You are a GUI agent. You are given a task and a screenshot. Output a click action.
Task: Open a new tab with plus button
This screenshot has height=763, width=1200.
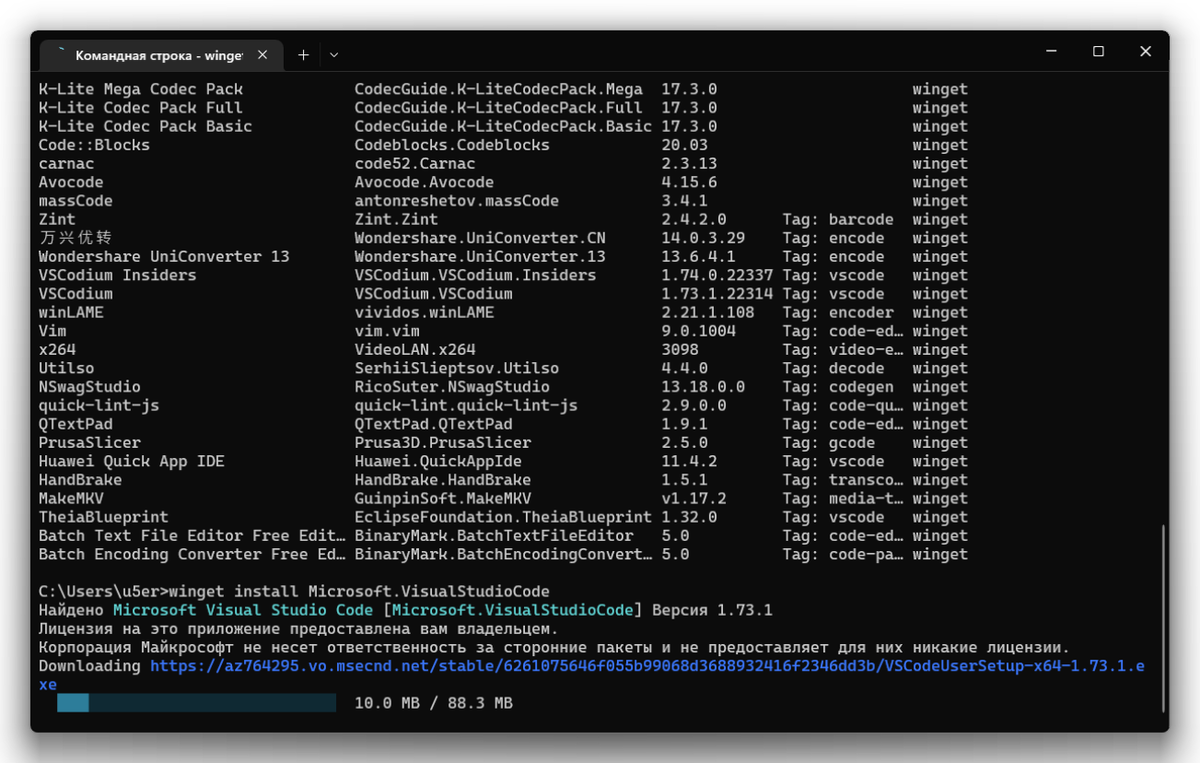pyautogui.click(x=304, y=55)
